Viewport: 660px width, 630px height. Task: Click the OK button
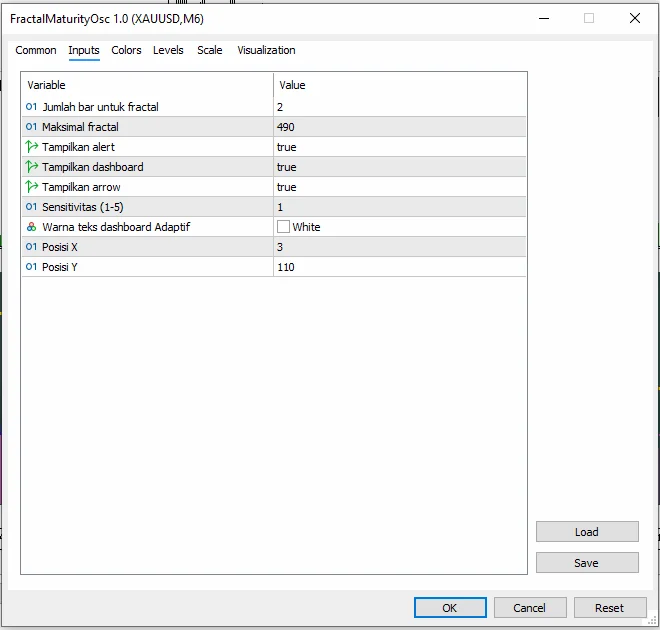click(450, 607)
